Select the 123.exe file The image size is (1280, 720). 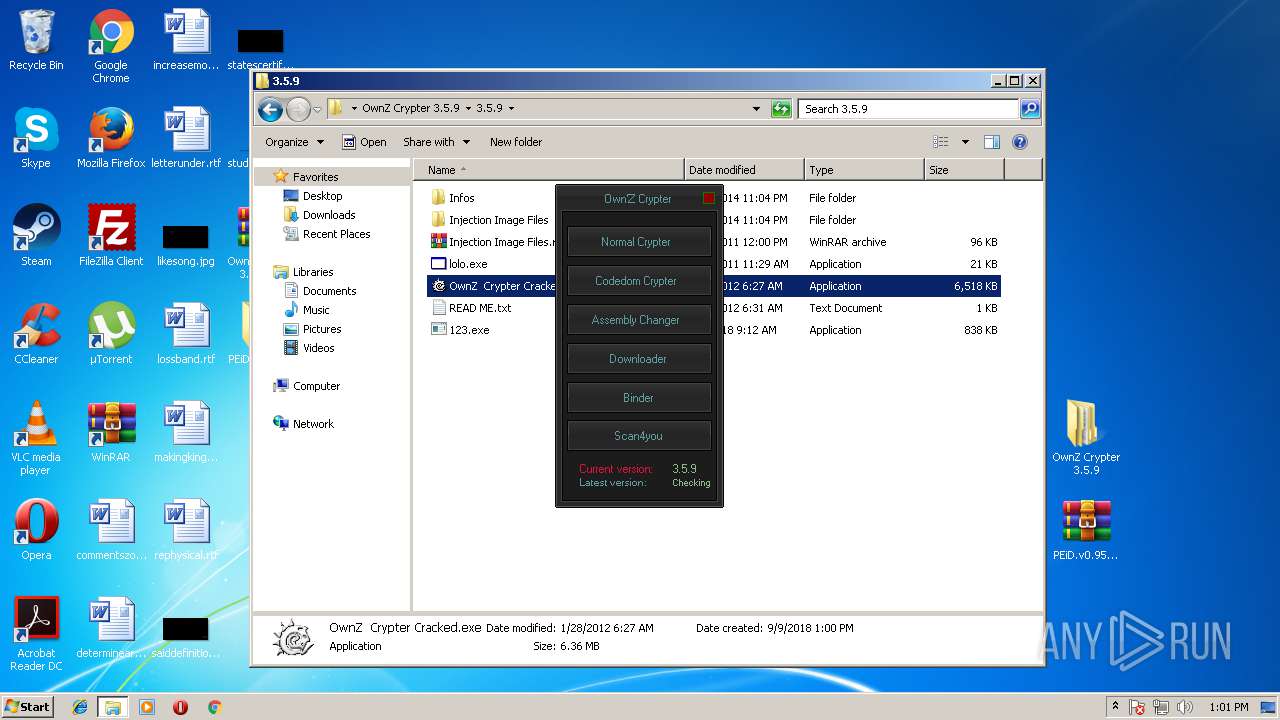(x=460, y=330)
